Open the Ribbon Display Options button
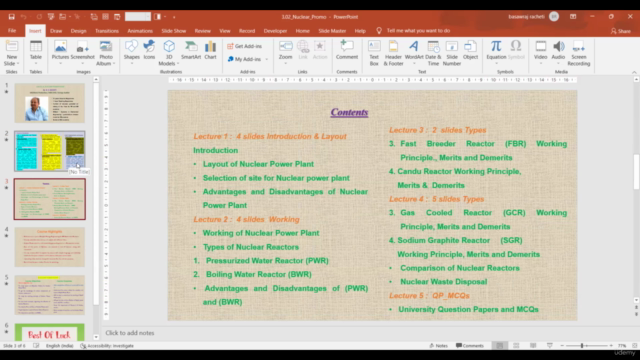This screenshot has height=360, width=640. (573, 17)
